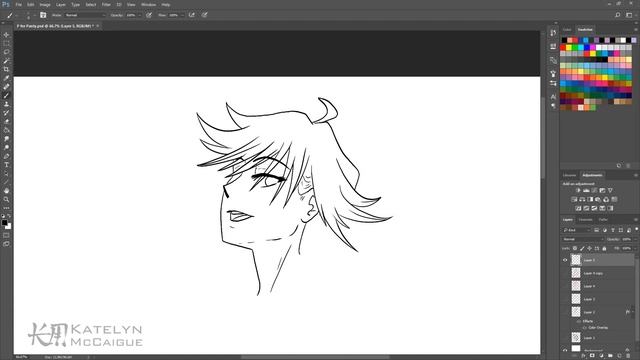Image resolution: width=640 pixels, height=360 pixels.
Task: Open the Image menu
Action: [45, 4]
